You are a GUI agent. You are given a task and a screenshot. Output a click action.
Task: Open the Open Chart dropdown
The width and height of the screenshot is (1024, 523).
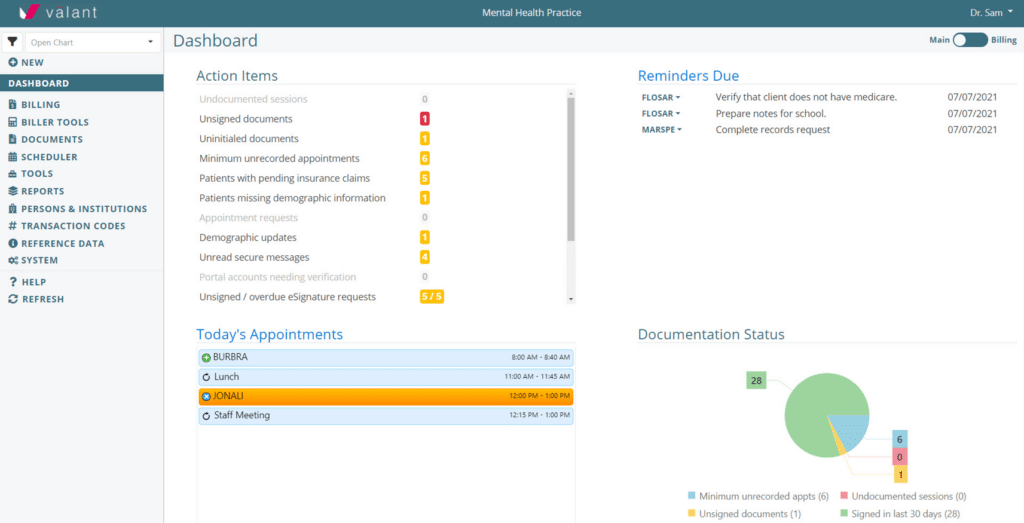pos(93,42)
